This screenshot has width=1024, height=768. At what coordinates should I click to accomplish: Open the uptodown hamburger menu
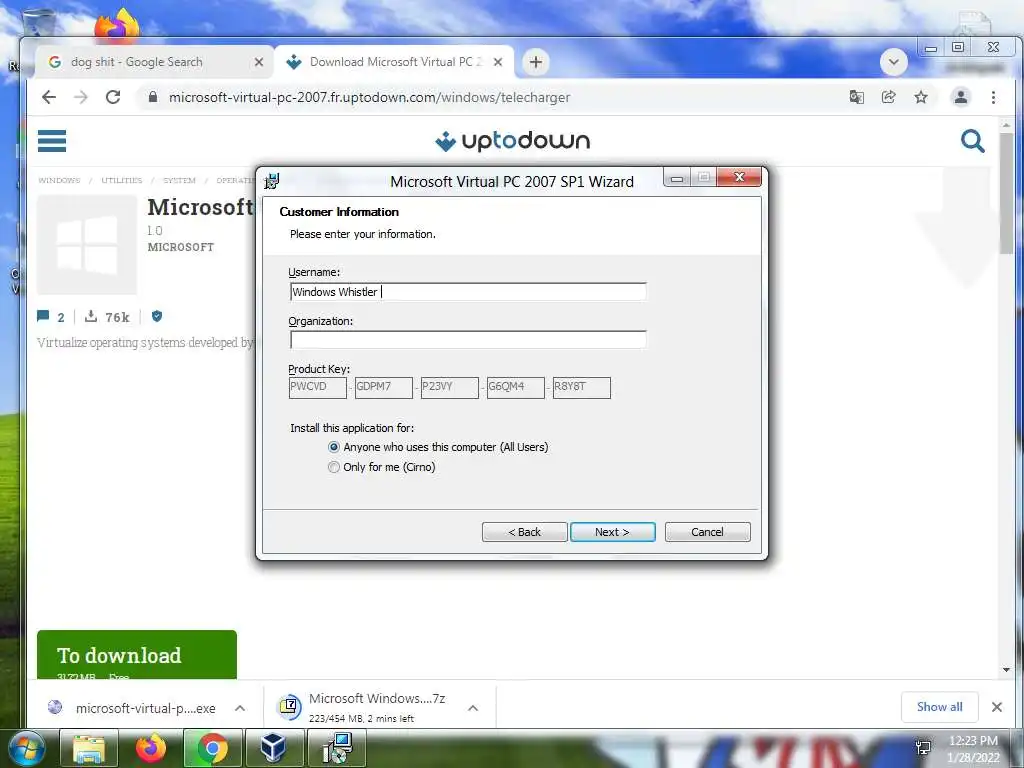[52, 140]
